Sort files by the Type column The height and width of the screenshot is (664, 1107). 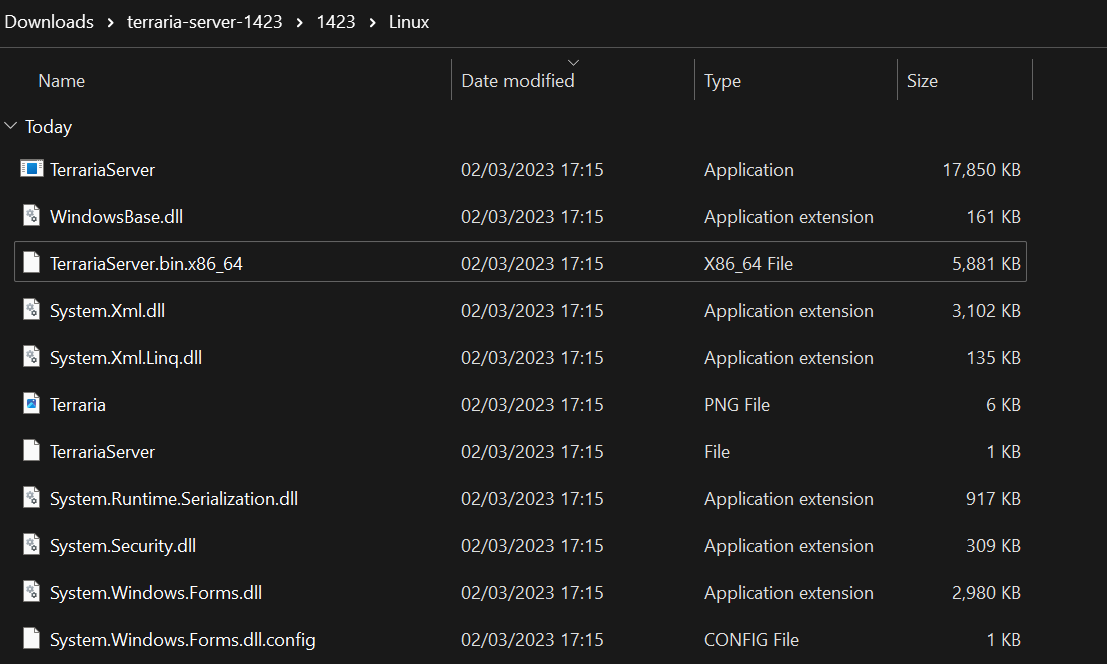click(722, 81)
